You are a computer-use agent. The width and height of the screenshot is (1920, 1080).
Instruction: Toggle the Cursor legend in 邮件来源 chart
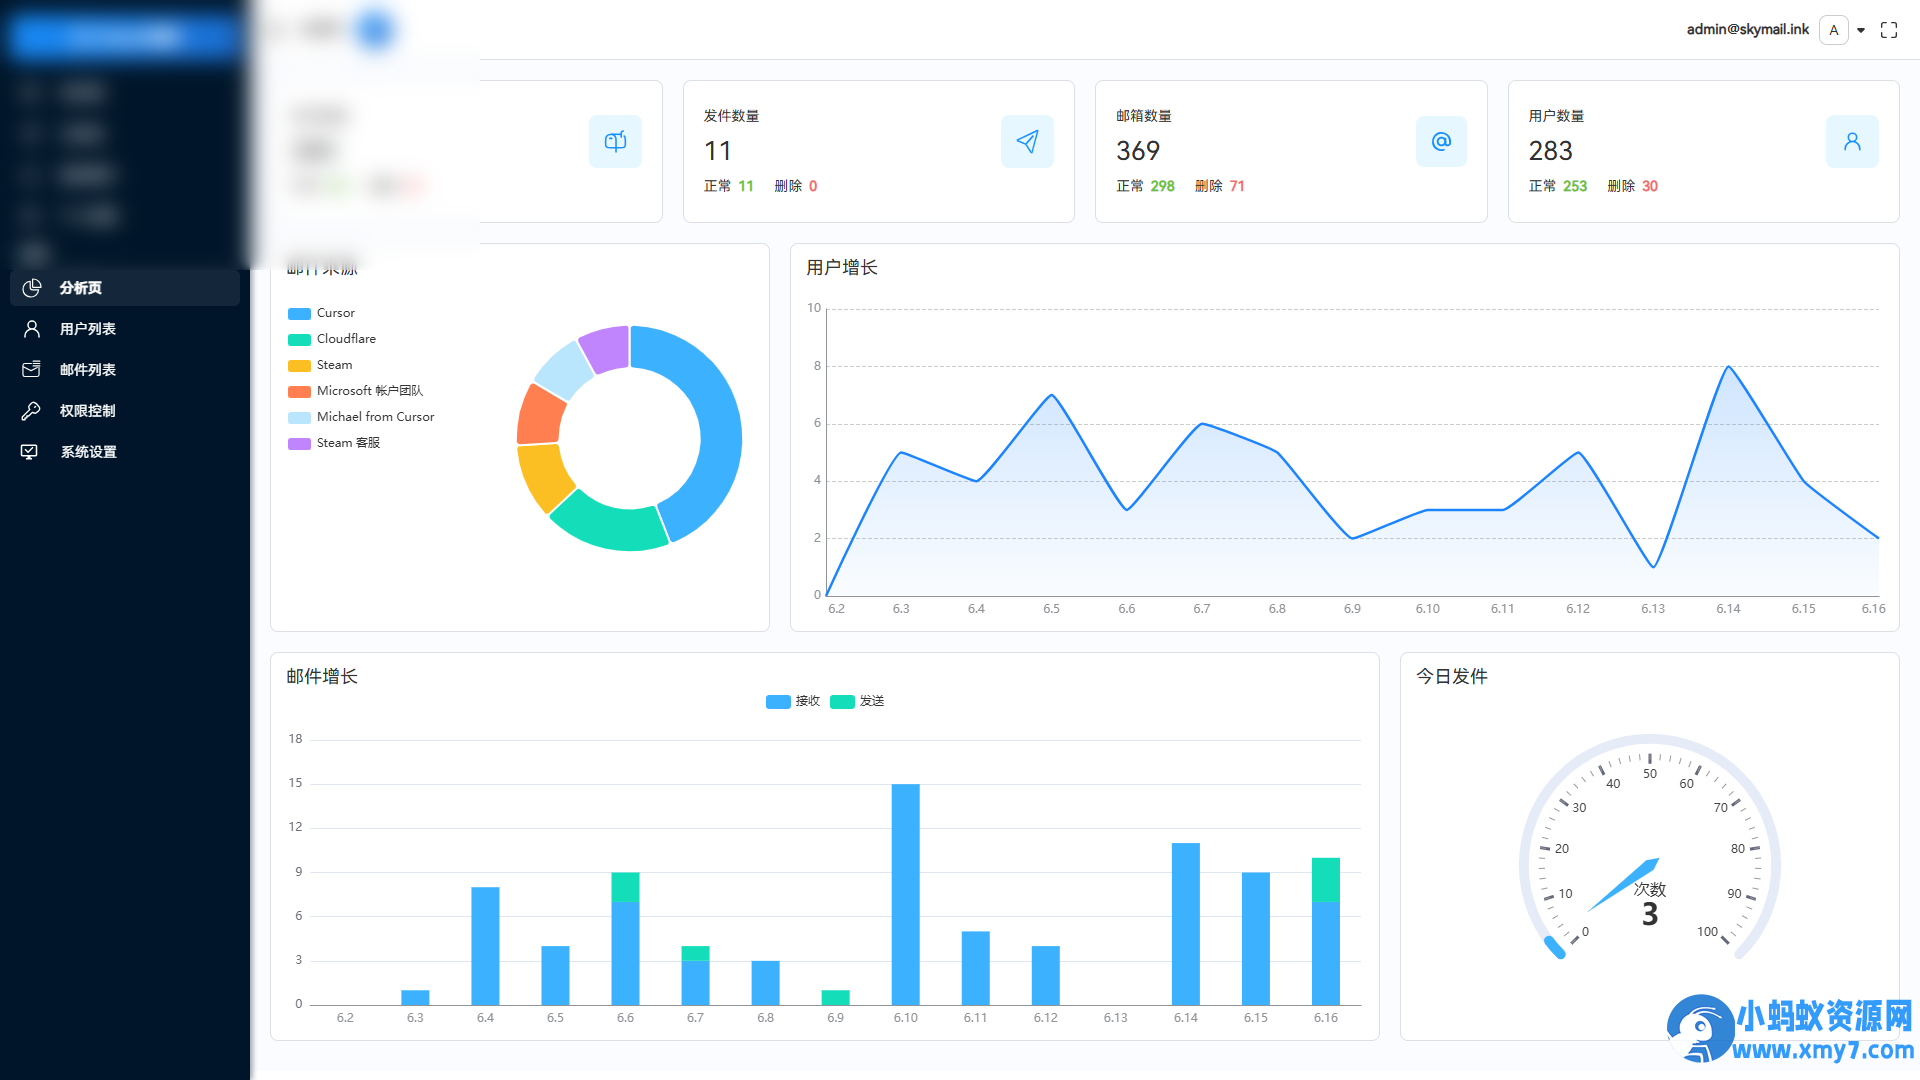pos(321,313)
